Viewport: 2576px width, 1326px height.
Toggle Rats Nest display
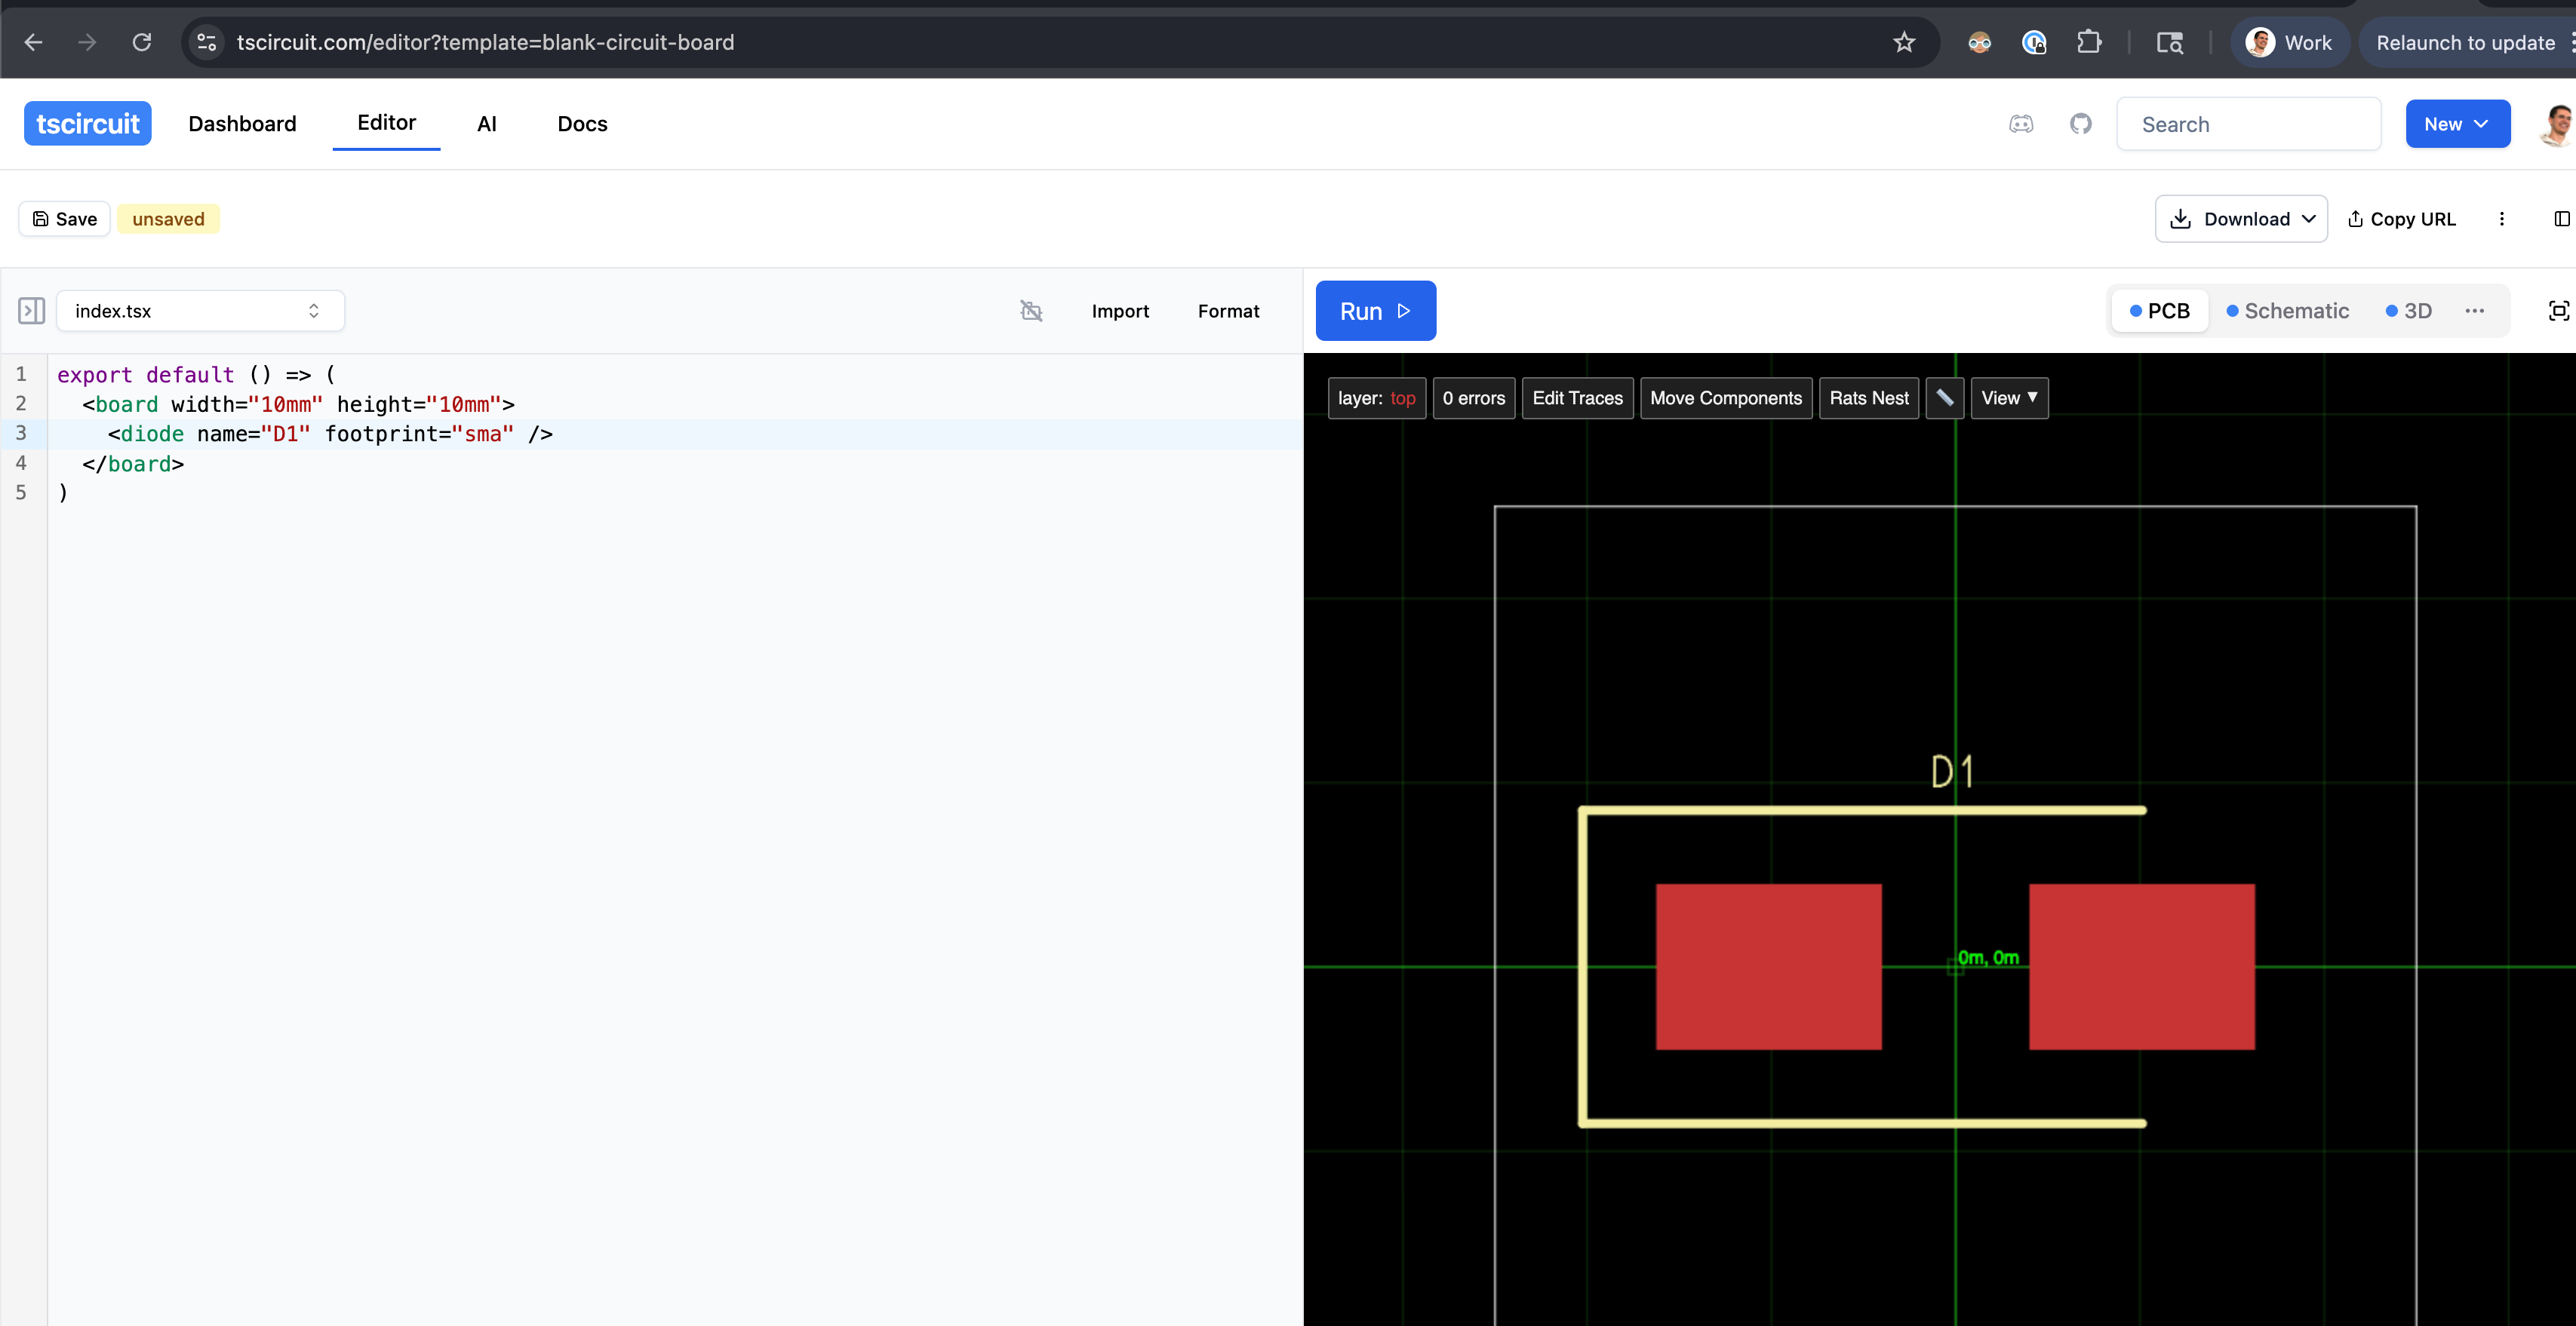[x=1868, y=398]
